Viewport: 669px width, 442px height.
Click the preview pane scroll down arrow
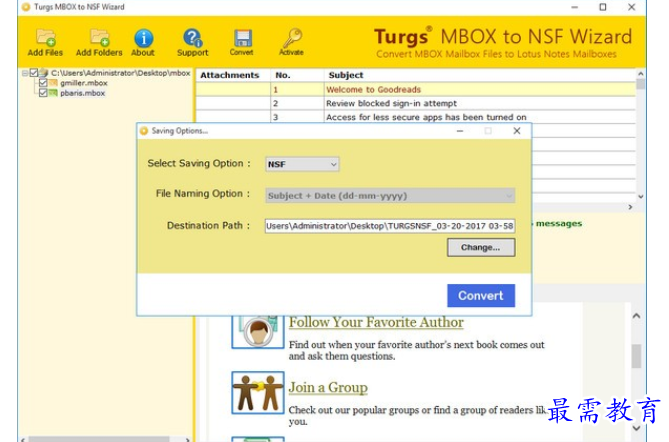[x=636, y=428]
